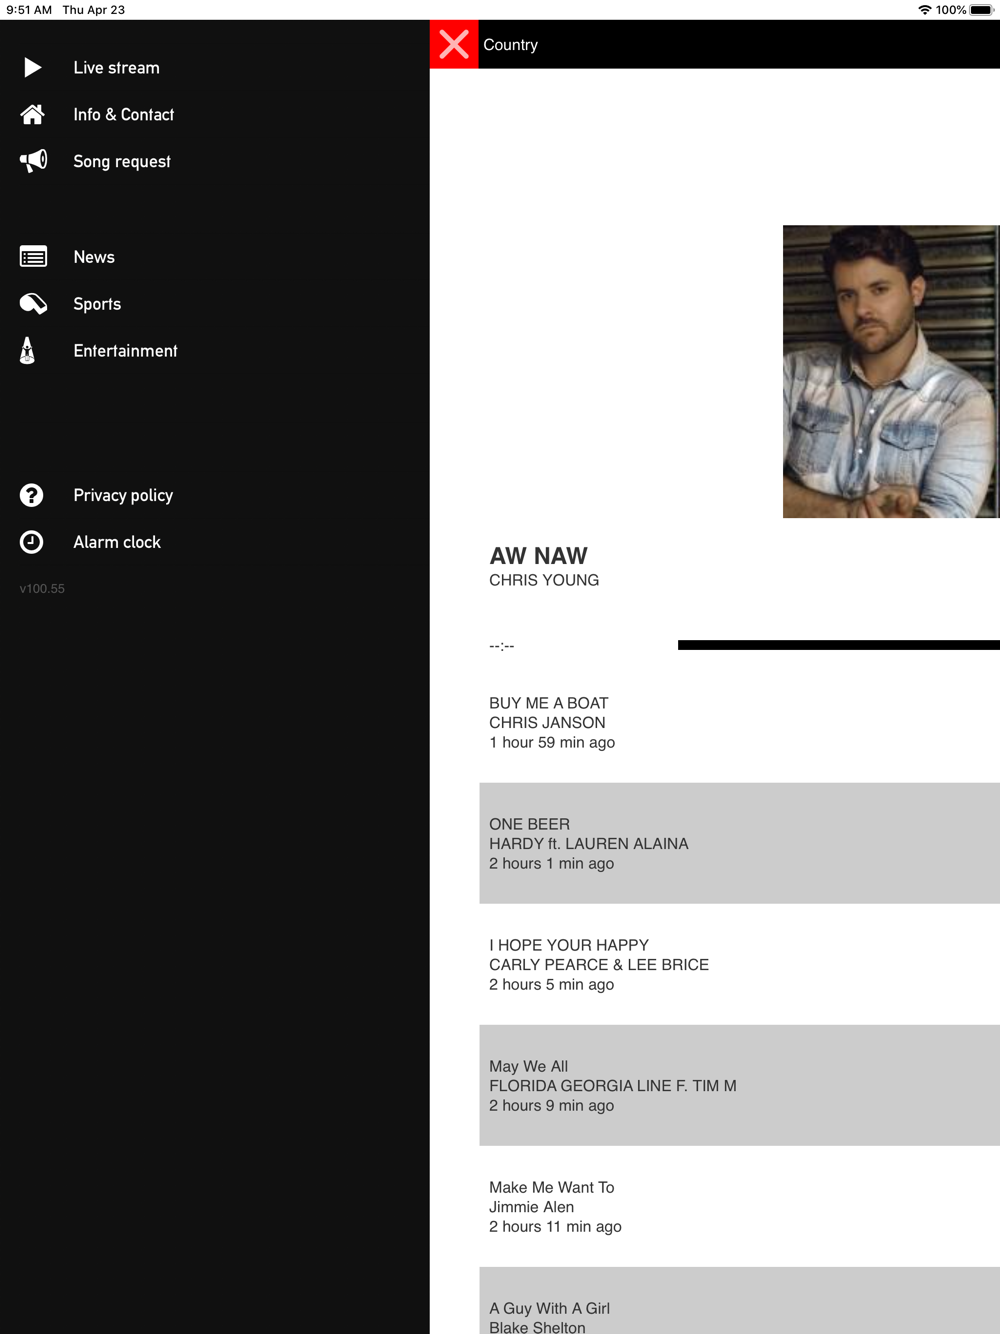
Task: Open the Privacy policy text link
Action: click(x=123, y=495)
